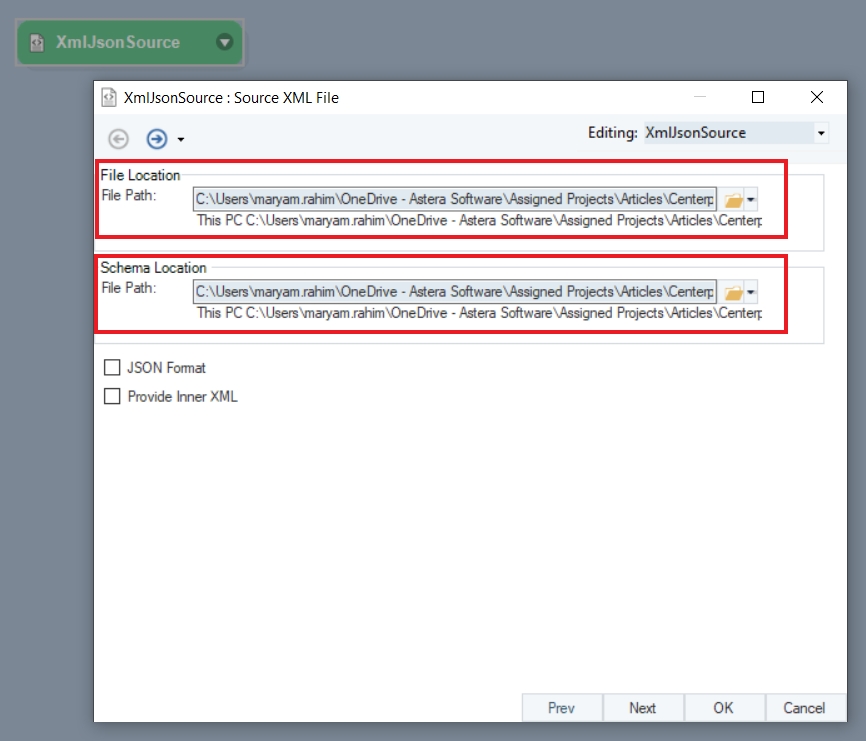Open the dropdown beside the forward arrow
This screenshot has width=866, height=741.
[x=181, y=139]
